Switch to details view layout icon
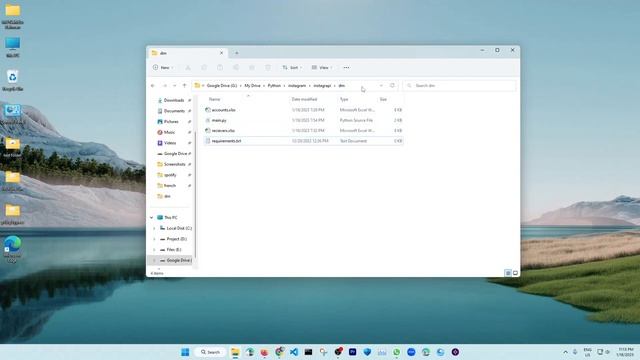This screenshot has height=360, width=640. click(x=508, y=273)
